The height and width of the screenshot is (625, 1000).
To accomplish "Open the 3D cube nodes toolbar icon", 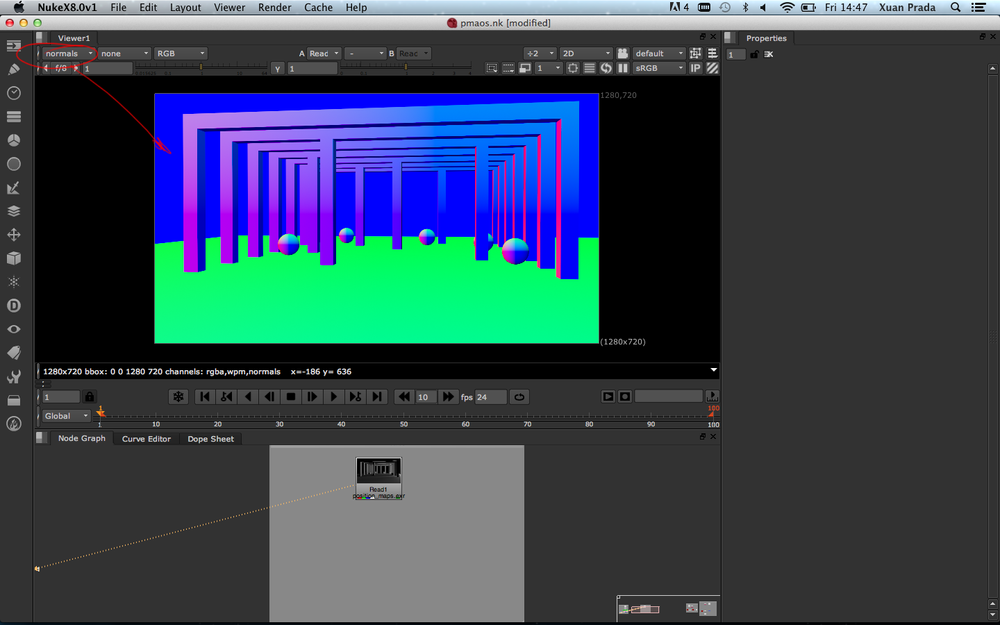I will point(14,258).
